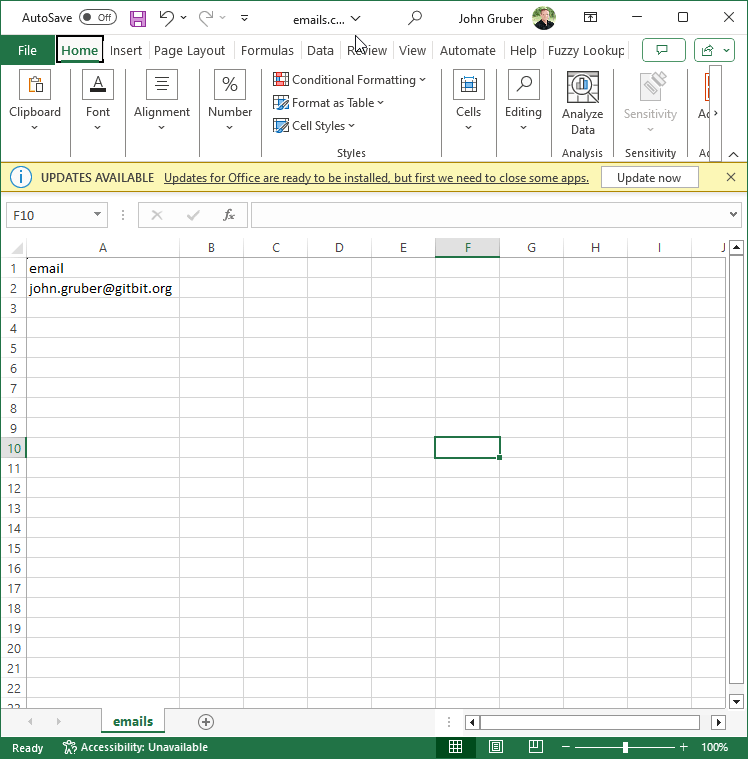The height and width of the screenshot is (759, 748).
Task: Collapse the ribbon with the chevron
Action: (x=733, y=154)
